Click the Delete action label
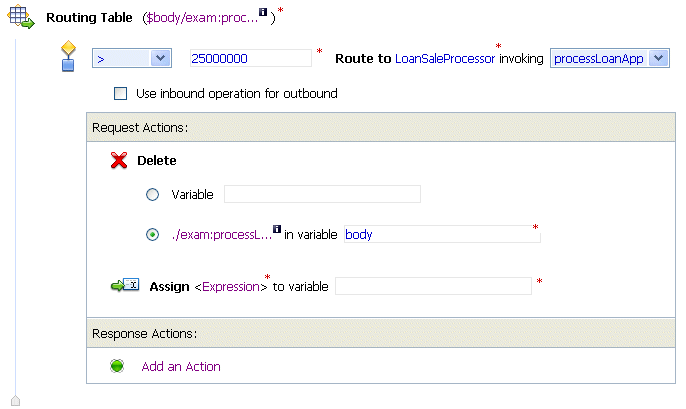This screenshot has width=686, height=409. [157, 161]
